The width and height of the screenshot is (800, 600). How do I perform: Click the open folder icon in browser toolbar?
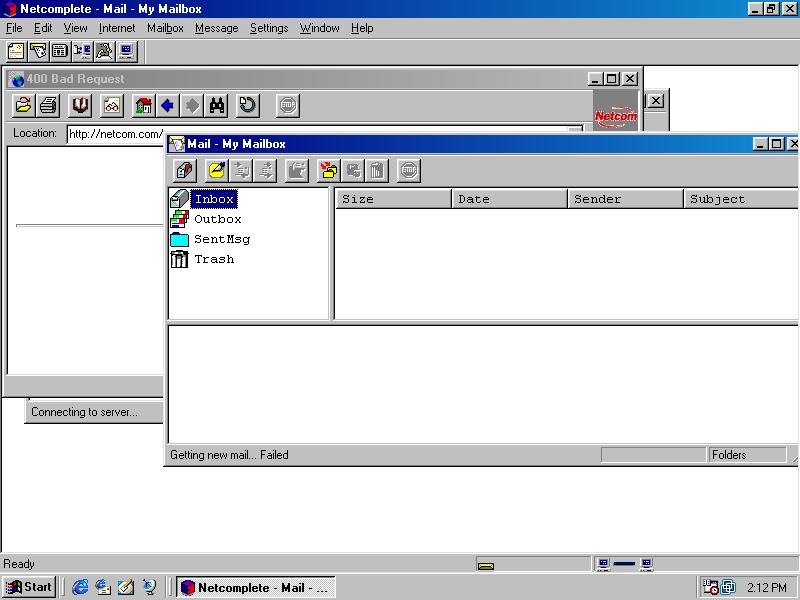23,106
